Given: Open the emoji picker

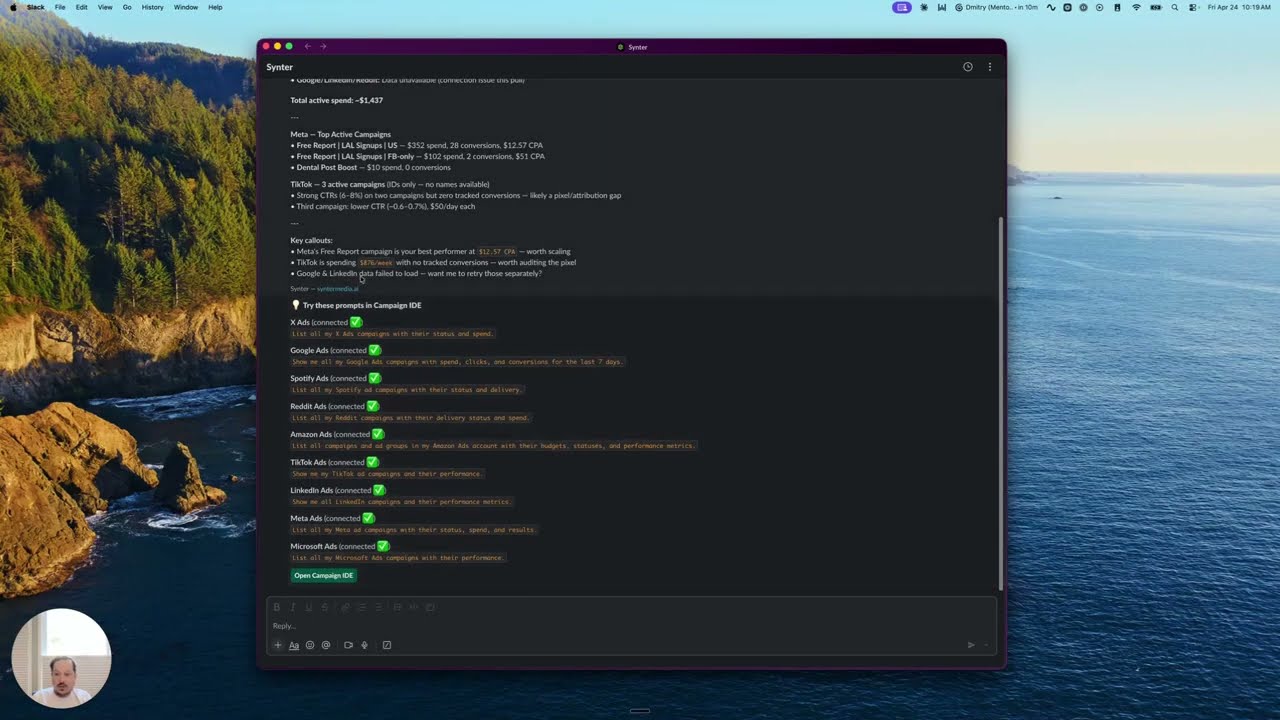Looking at the screenshot, I should [x=310, y=645].
